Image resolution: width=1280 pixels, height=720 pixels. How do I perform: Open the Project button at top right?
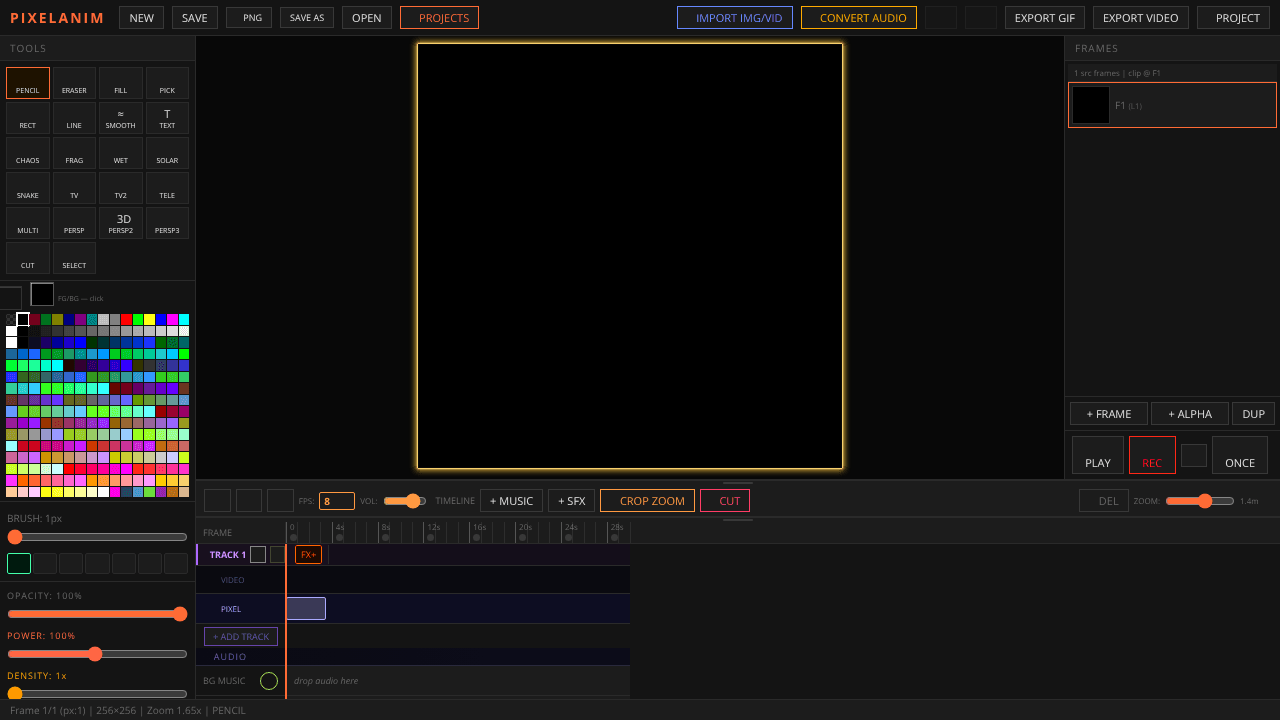[1233, 17]
